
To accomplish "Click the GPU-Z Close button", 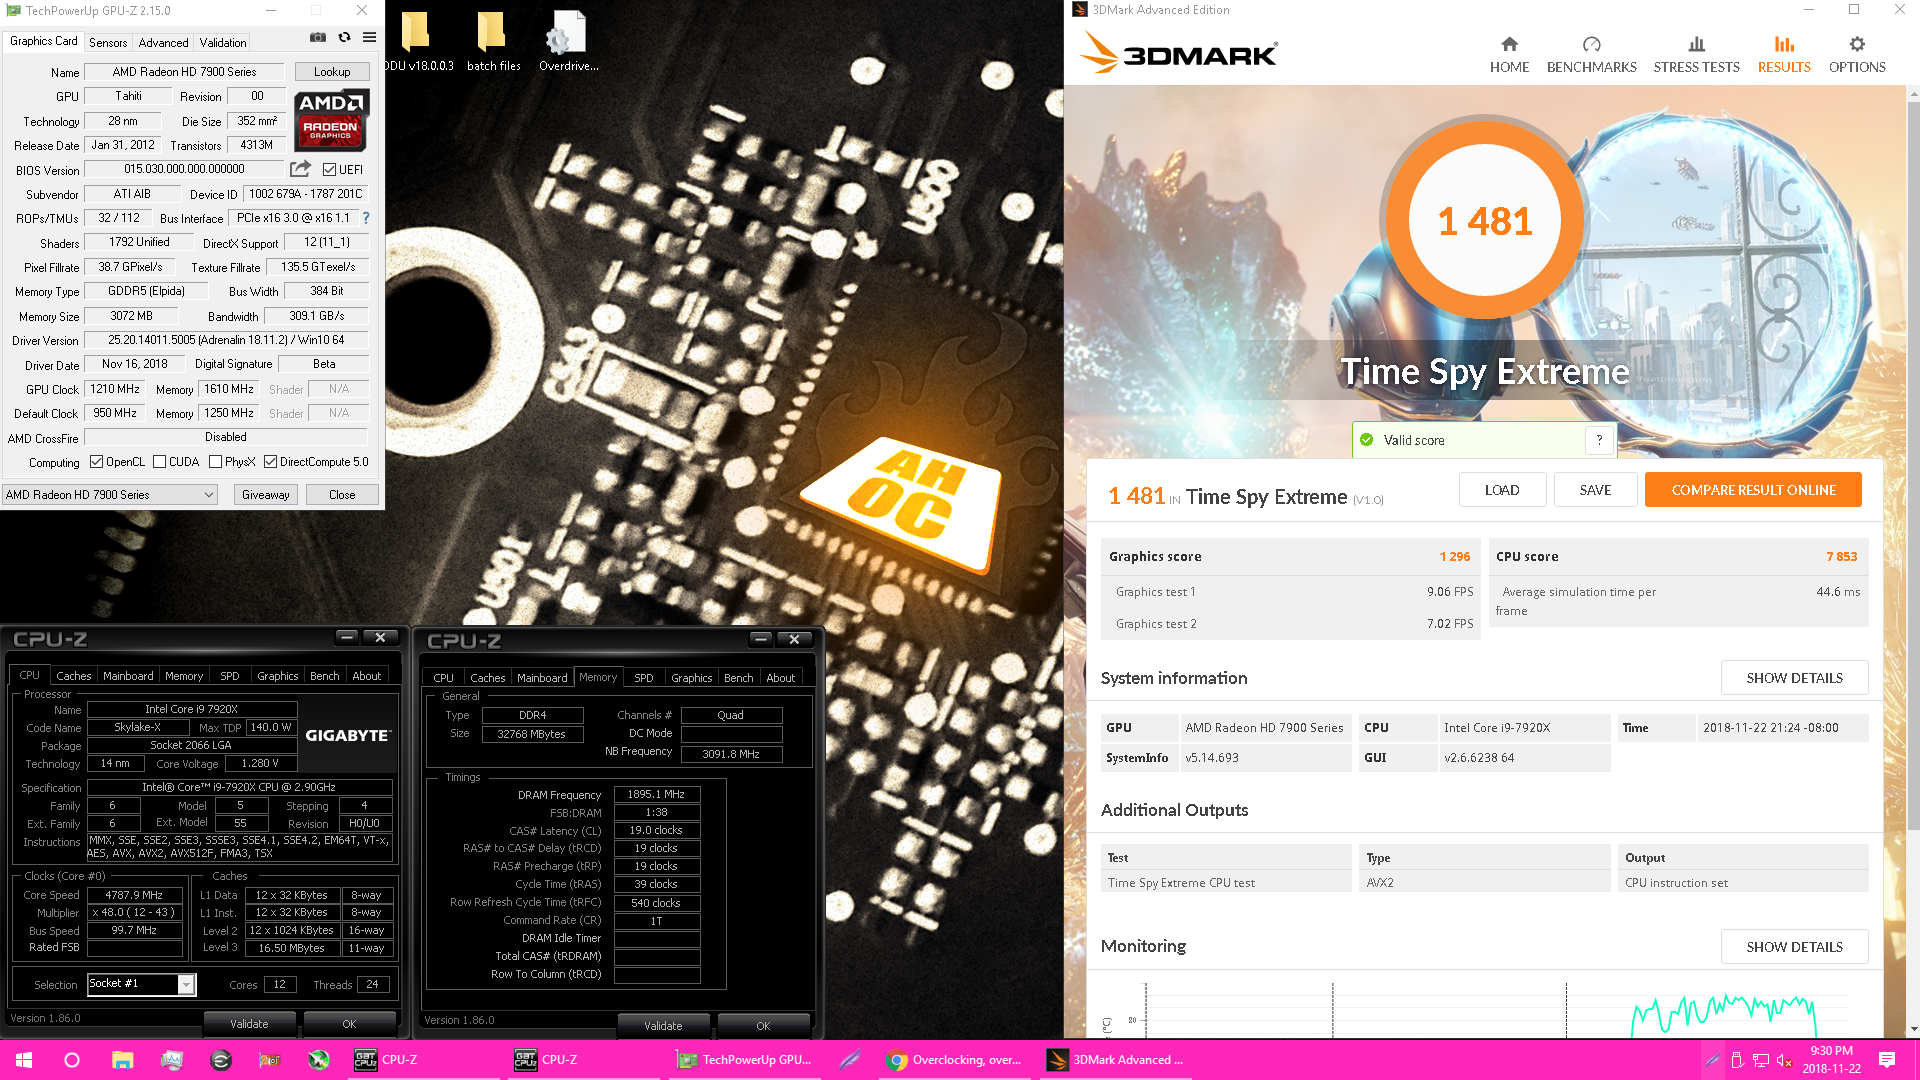I will click(342, 495).
